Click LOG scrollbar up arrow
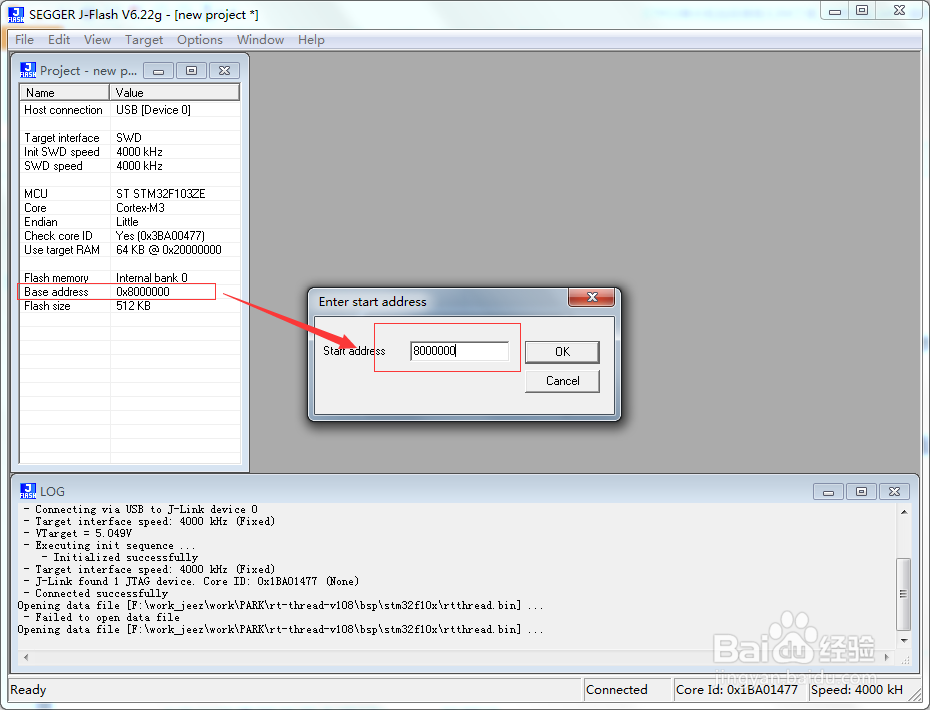 pyautogui.click(x=904, y=512)
